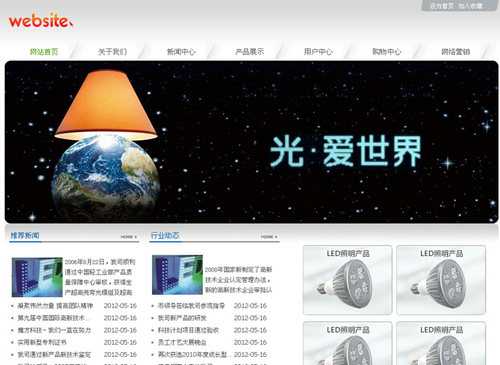Select the 网络营销 navigation item
This screenshot has width=500, height=365.
tap(456, 52)
